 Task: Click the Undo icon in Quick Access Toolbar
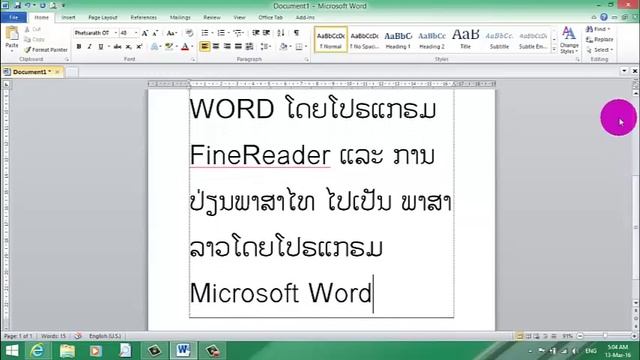(x=28, y=6)
